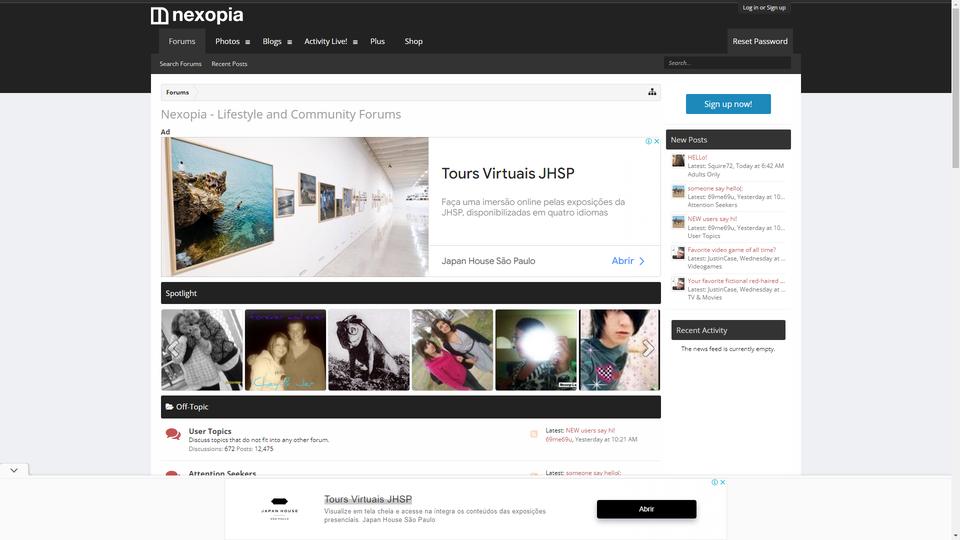Open spotlight photo of two girls outdoors

point(452,350)
